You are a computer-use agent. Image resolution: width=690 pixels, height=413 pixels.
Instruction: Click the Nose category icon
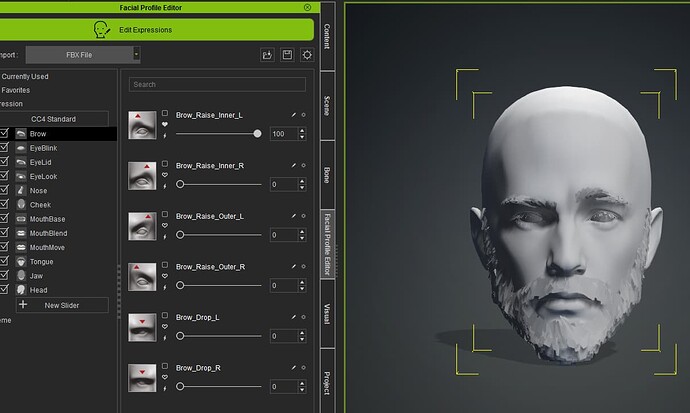21,190
